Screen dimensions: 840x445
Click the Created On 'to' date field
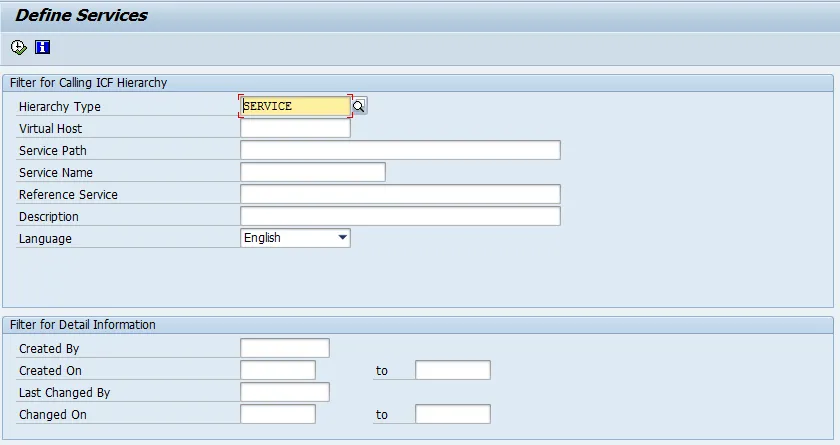coord(452,370)
